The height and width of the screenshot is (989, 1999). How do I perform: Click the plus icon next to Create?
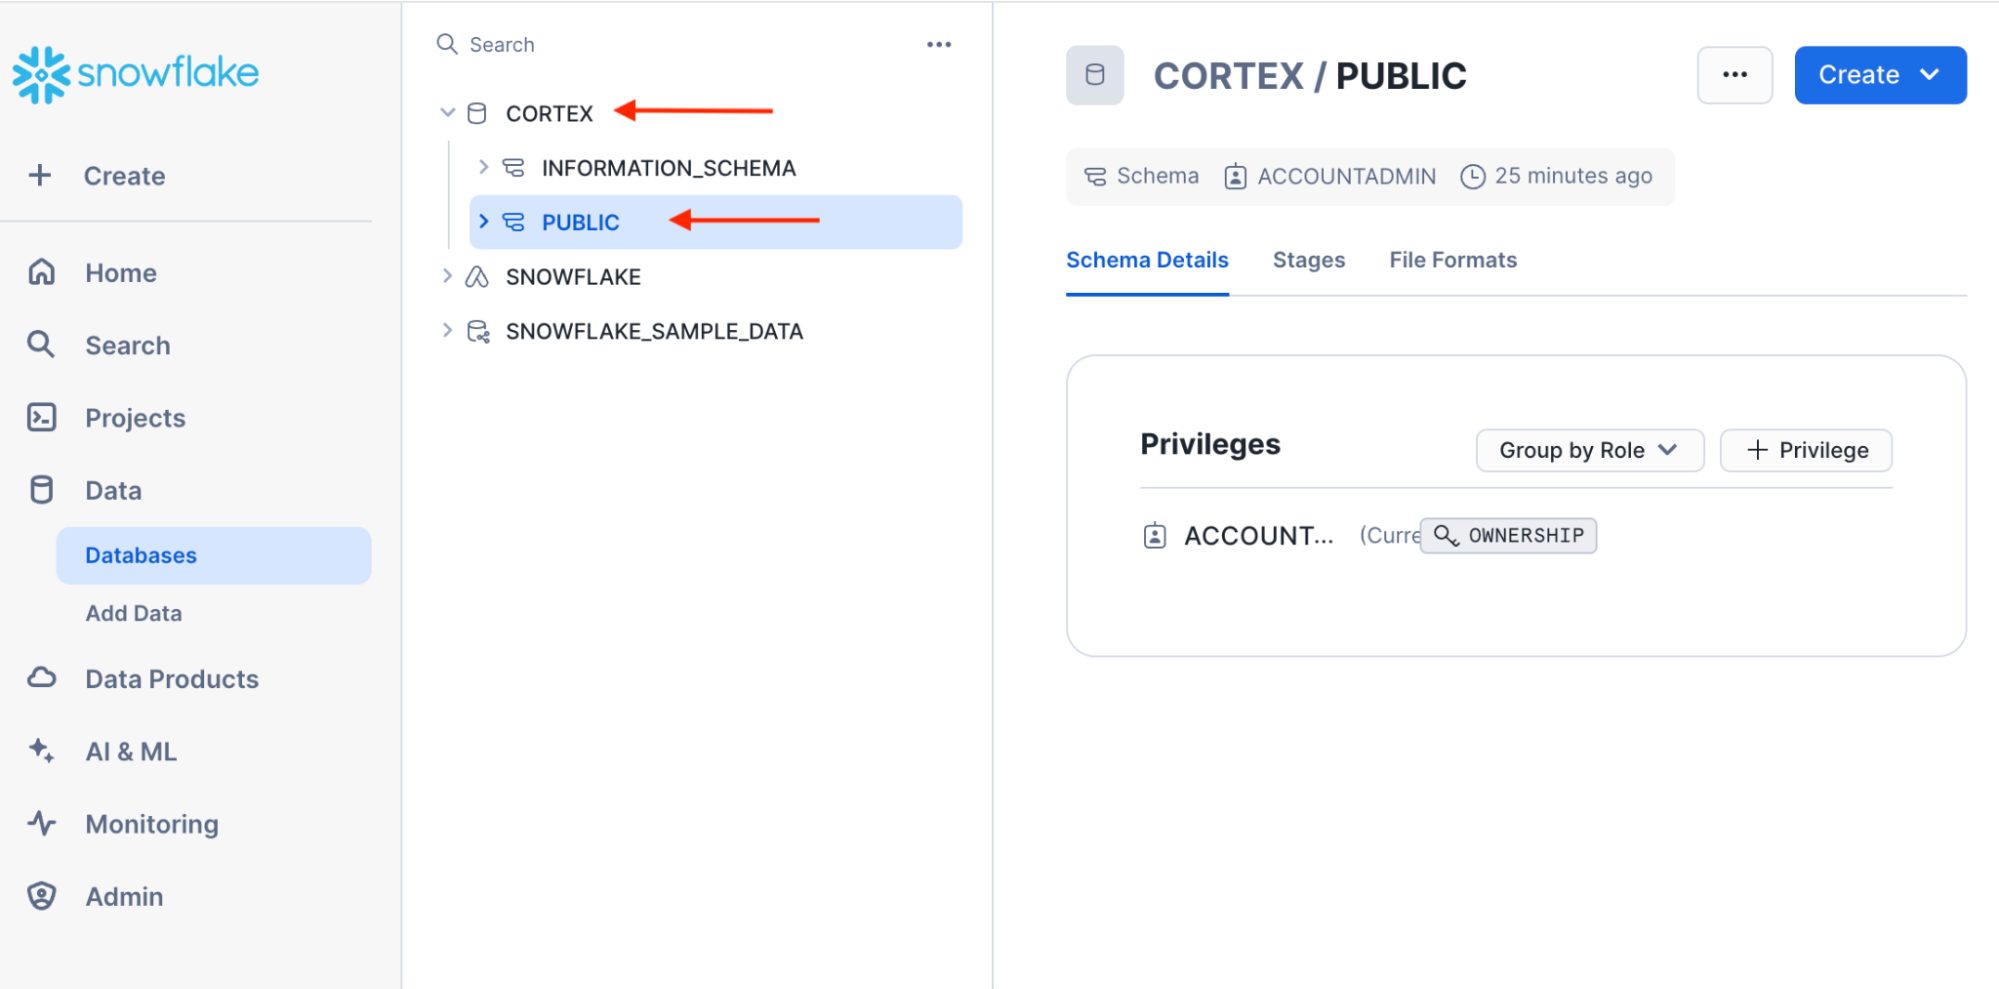pos(40,175)
